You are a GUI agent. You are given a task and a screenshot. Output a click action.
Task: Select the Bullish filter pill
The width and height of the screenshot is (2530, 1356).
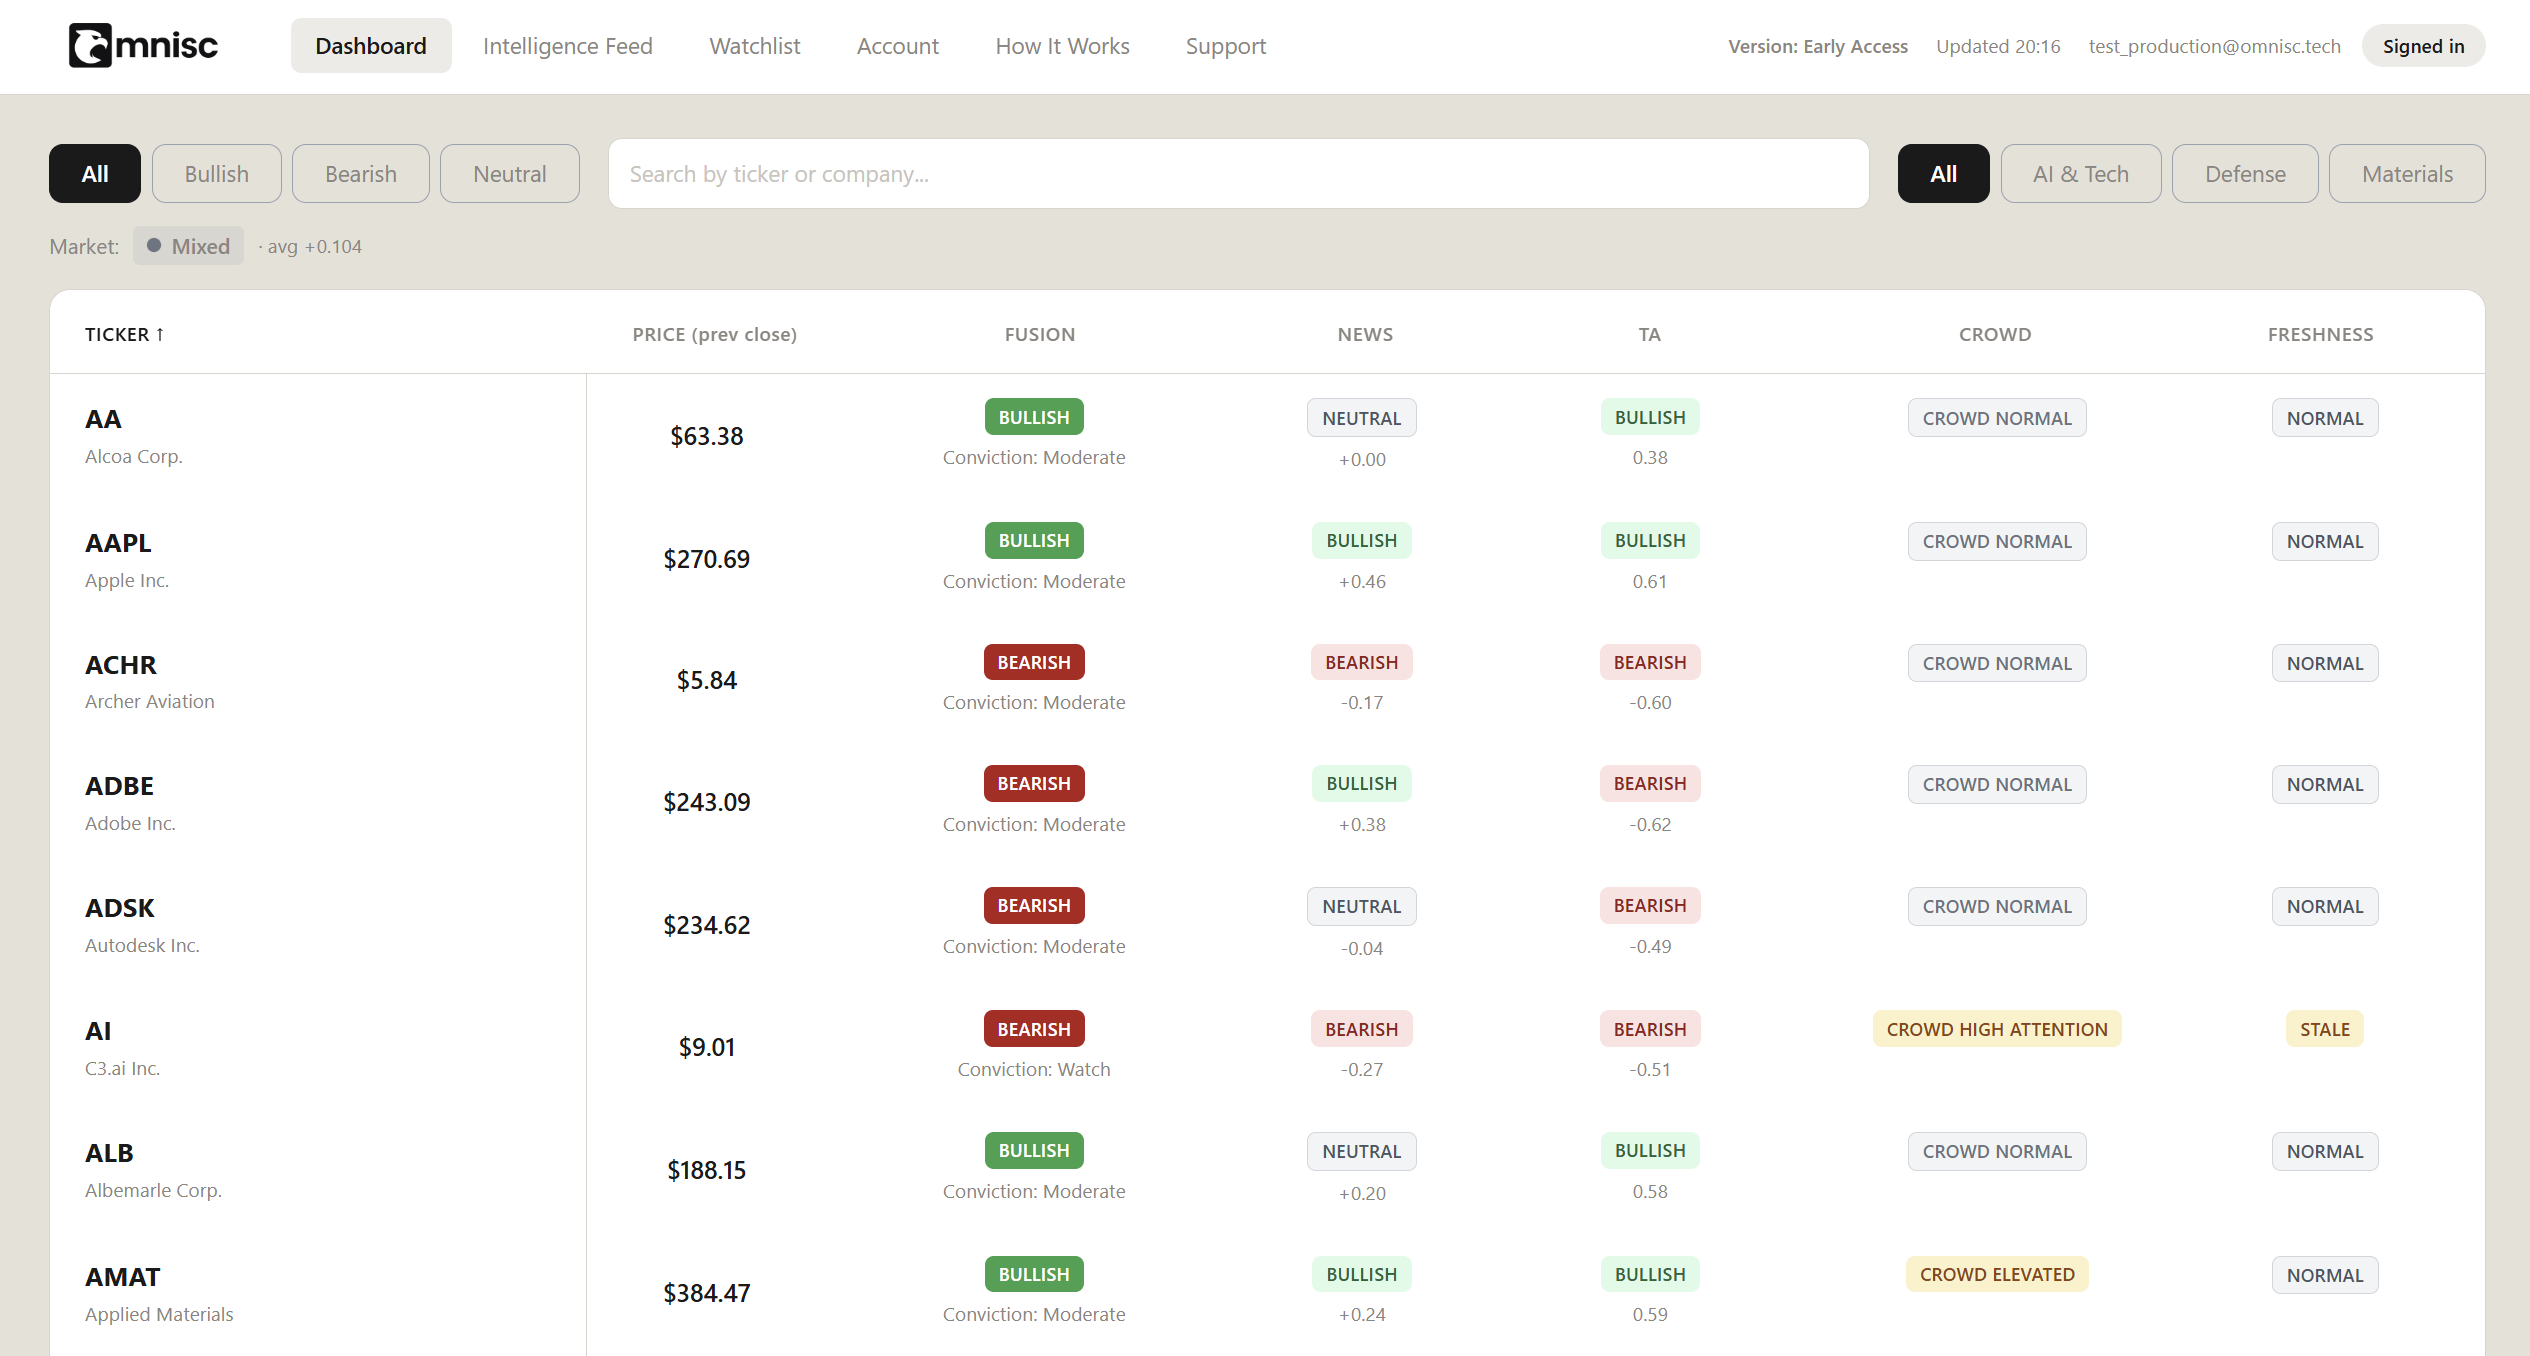[x=216, y=174]
